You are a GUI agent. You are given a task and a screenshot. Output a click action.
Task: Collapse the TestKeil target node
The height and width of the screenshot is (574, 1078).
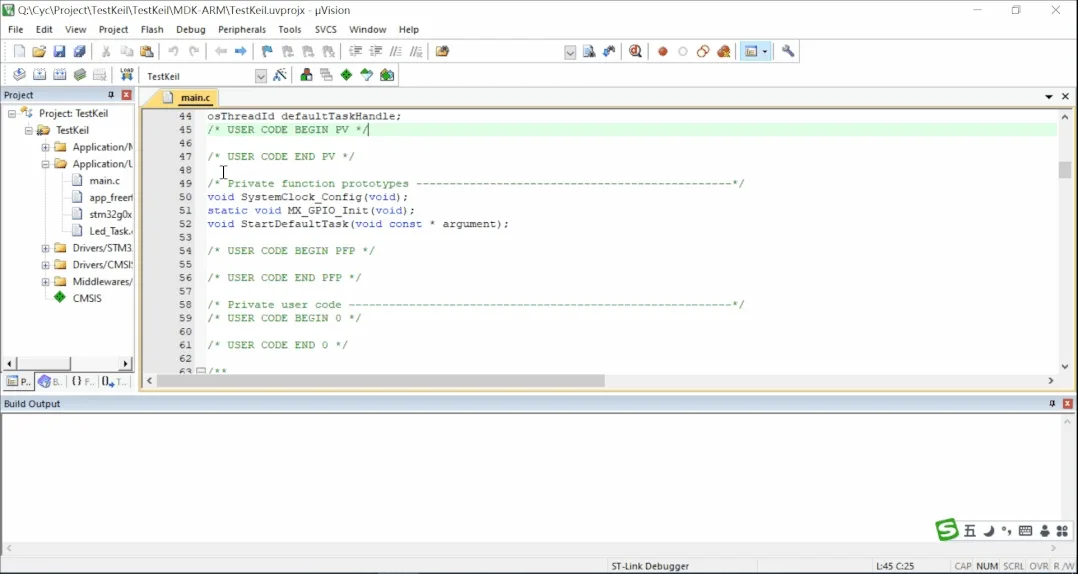click(x=29, y=130)
